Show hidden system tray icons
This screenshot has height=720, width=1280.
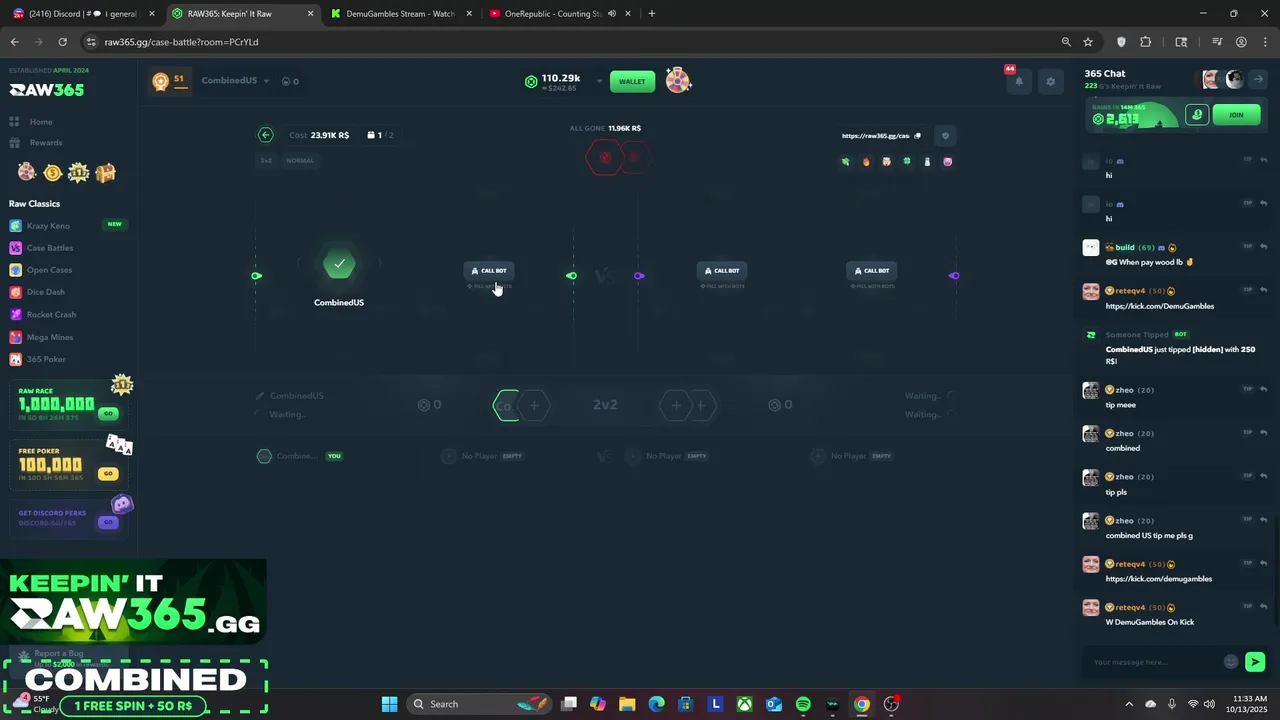(x=1129, y=704)
